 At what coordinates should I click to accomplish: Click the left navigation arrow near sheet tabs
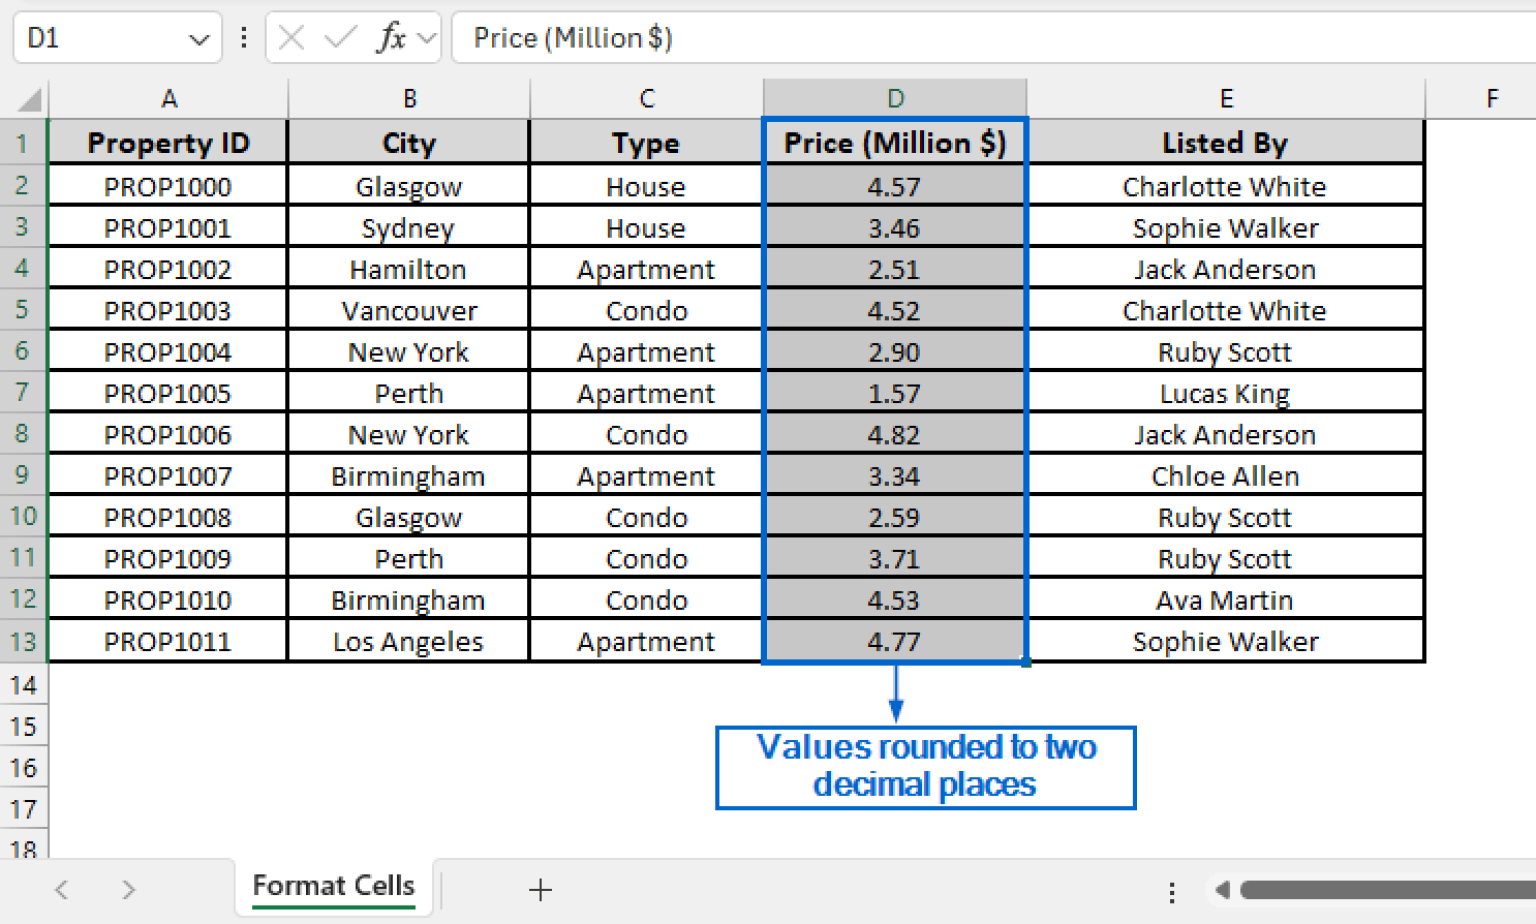[61, 889]
